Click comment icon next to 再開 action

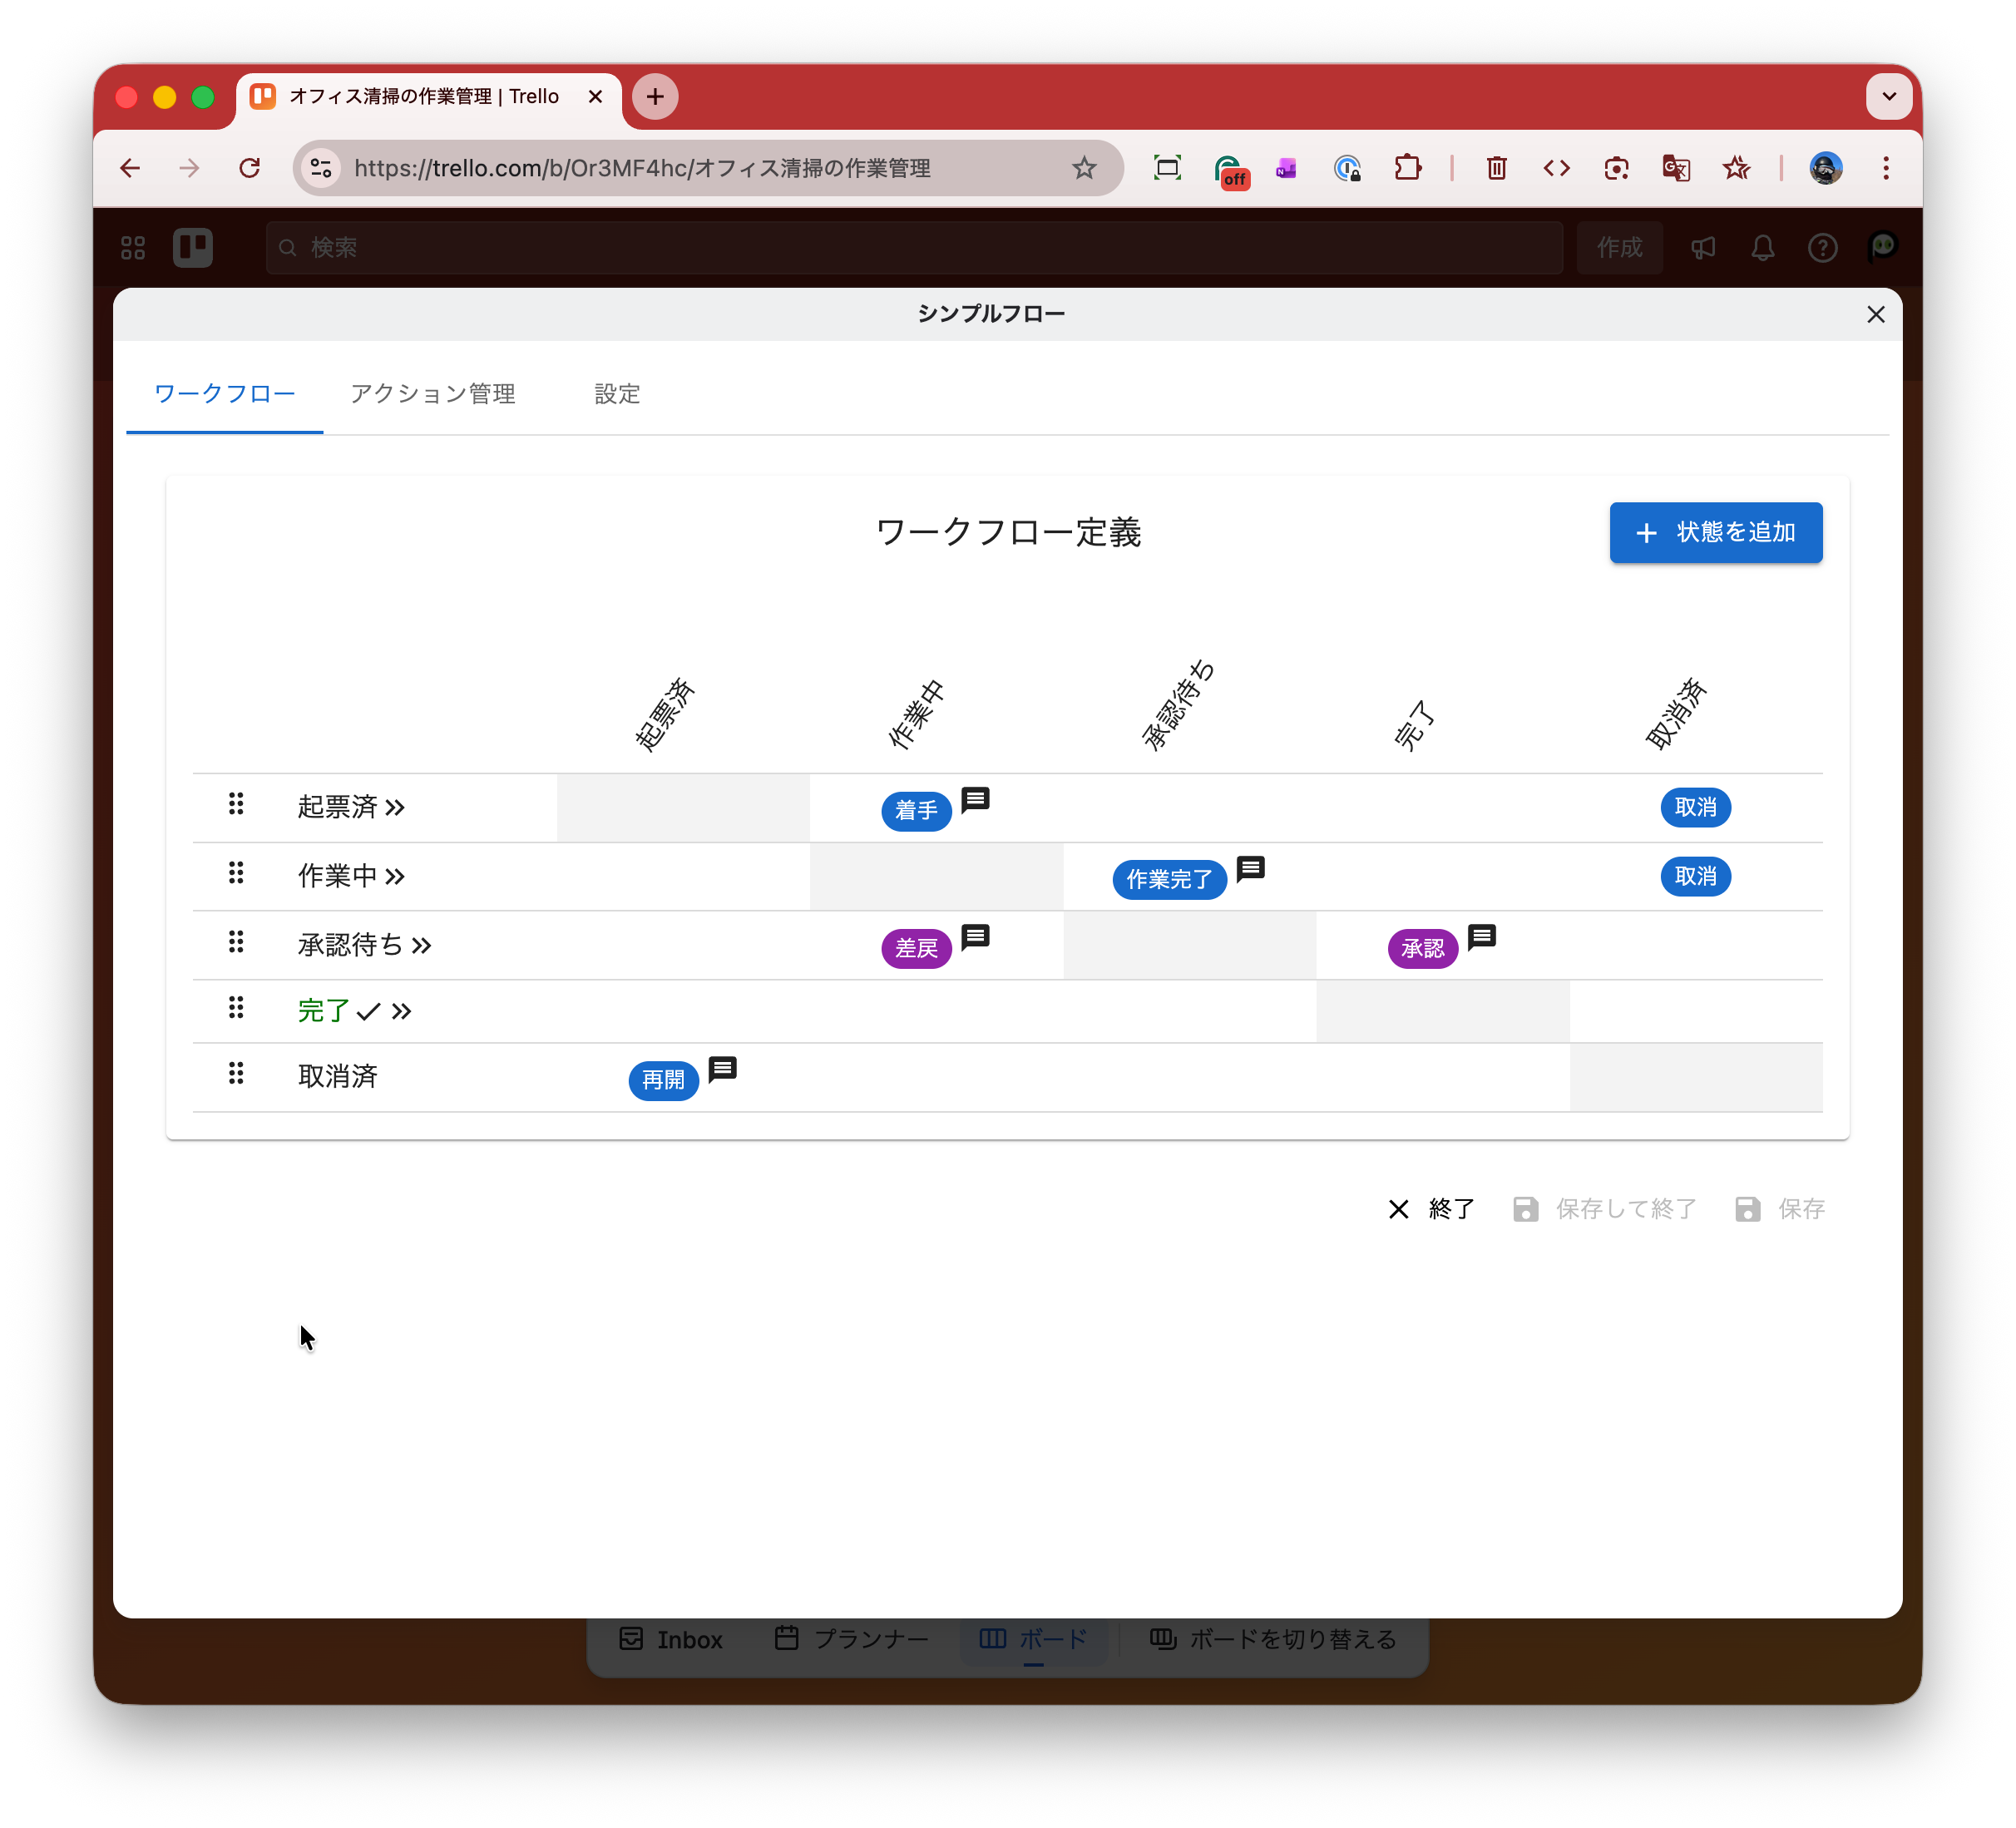pyautogui.click(x=722, y=1069)
